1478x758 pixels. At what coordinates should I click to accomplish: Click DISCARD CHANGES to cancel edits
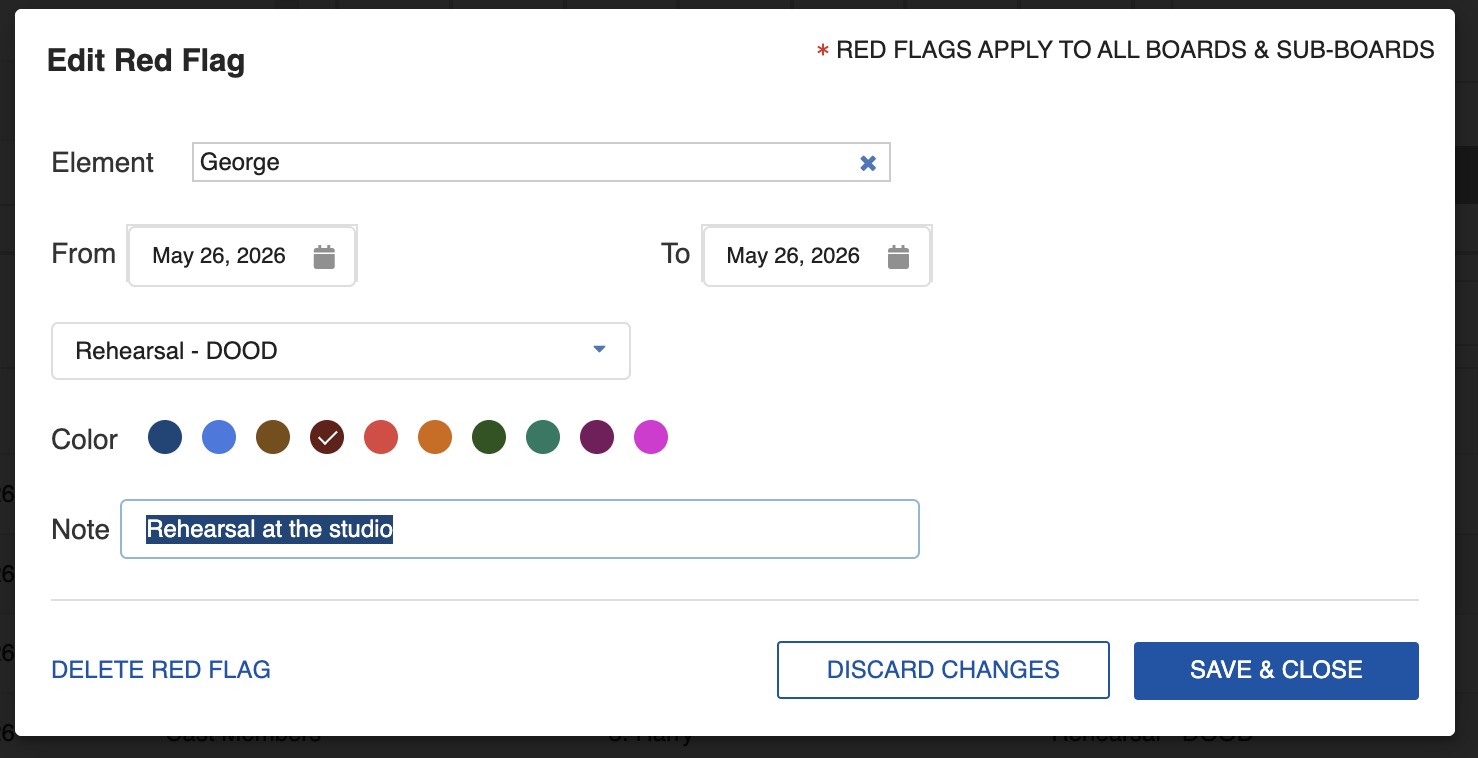942,670
